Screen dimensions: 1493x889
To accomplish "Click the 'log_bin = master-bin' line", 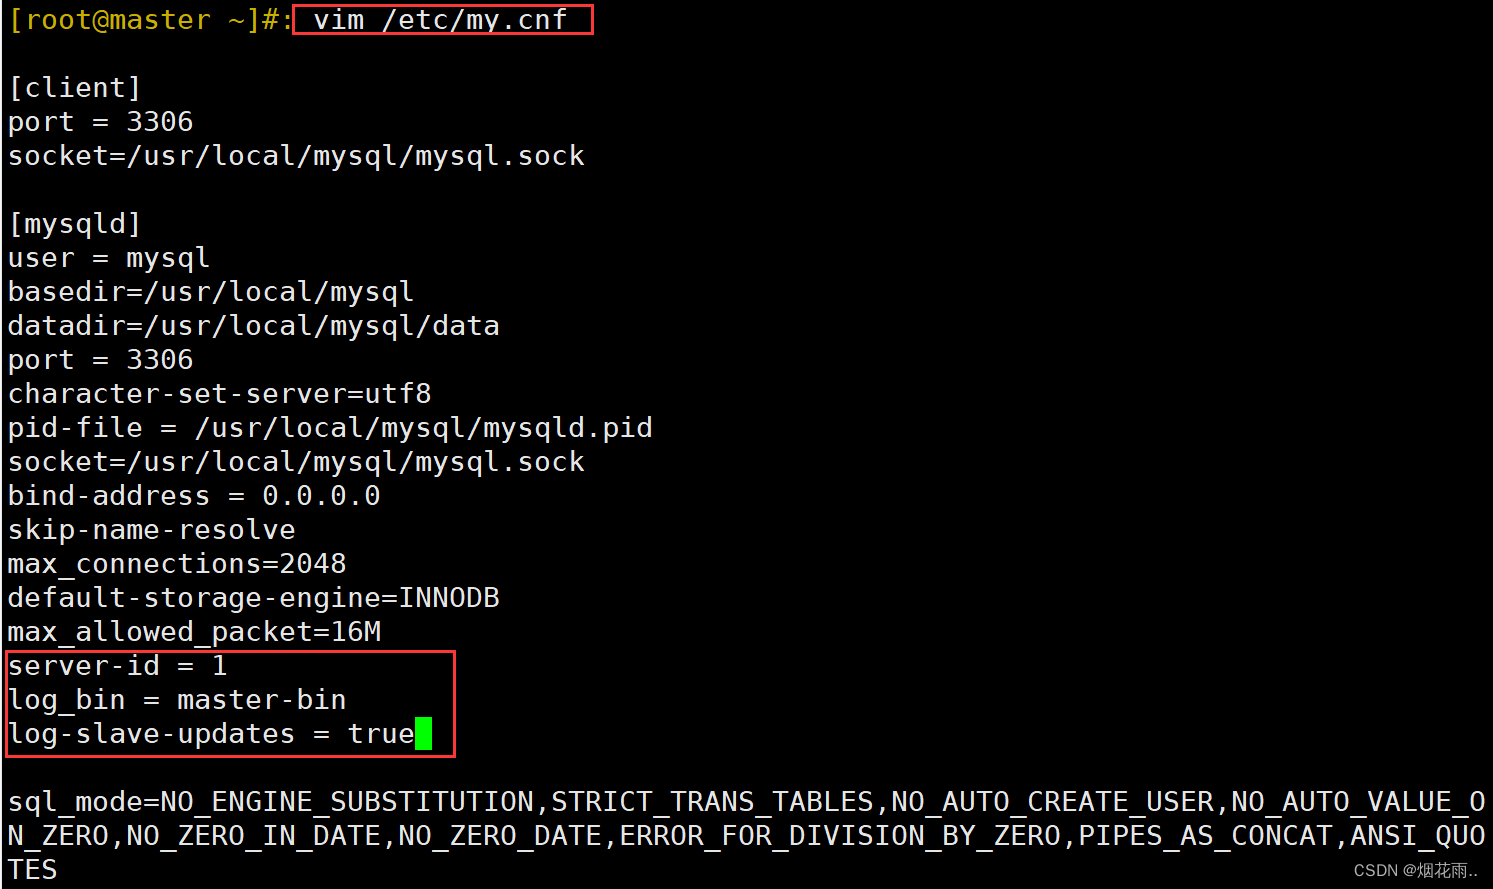I will tap(177, 700).
